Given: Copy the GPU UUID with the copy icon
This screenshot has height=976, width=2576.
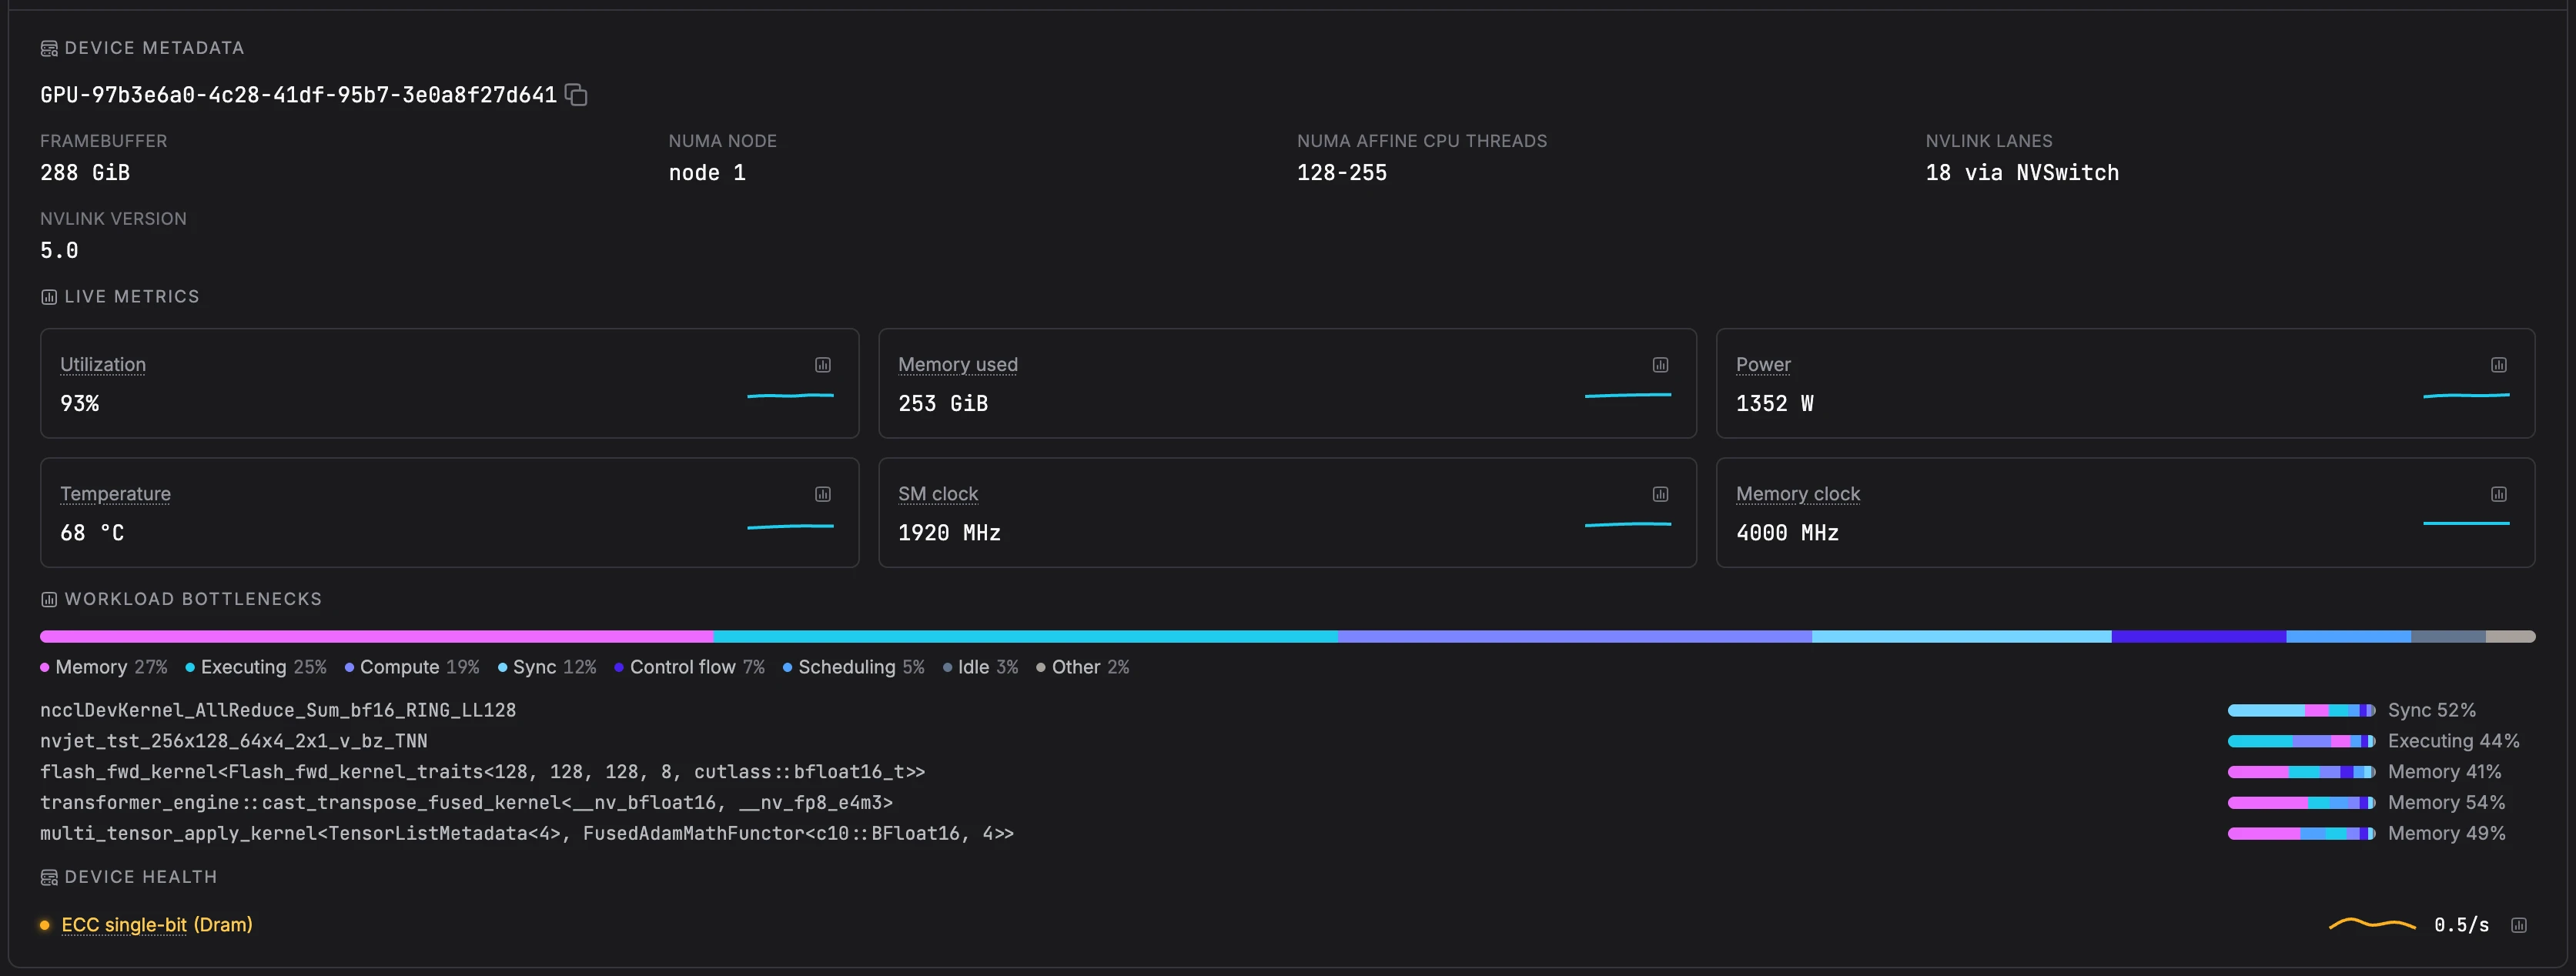Looking at the screenshot, I should 576,94.
